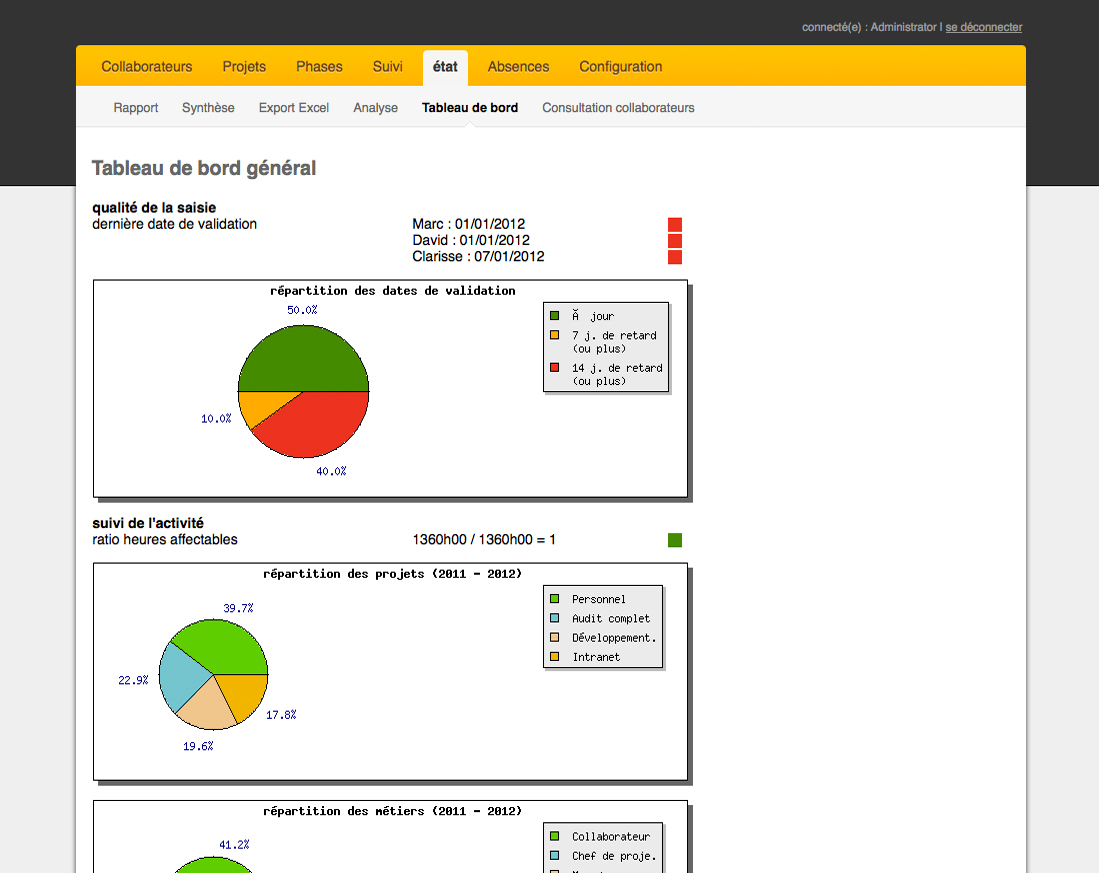Click the 50.0% label on validation chart

click(302, 310)
